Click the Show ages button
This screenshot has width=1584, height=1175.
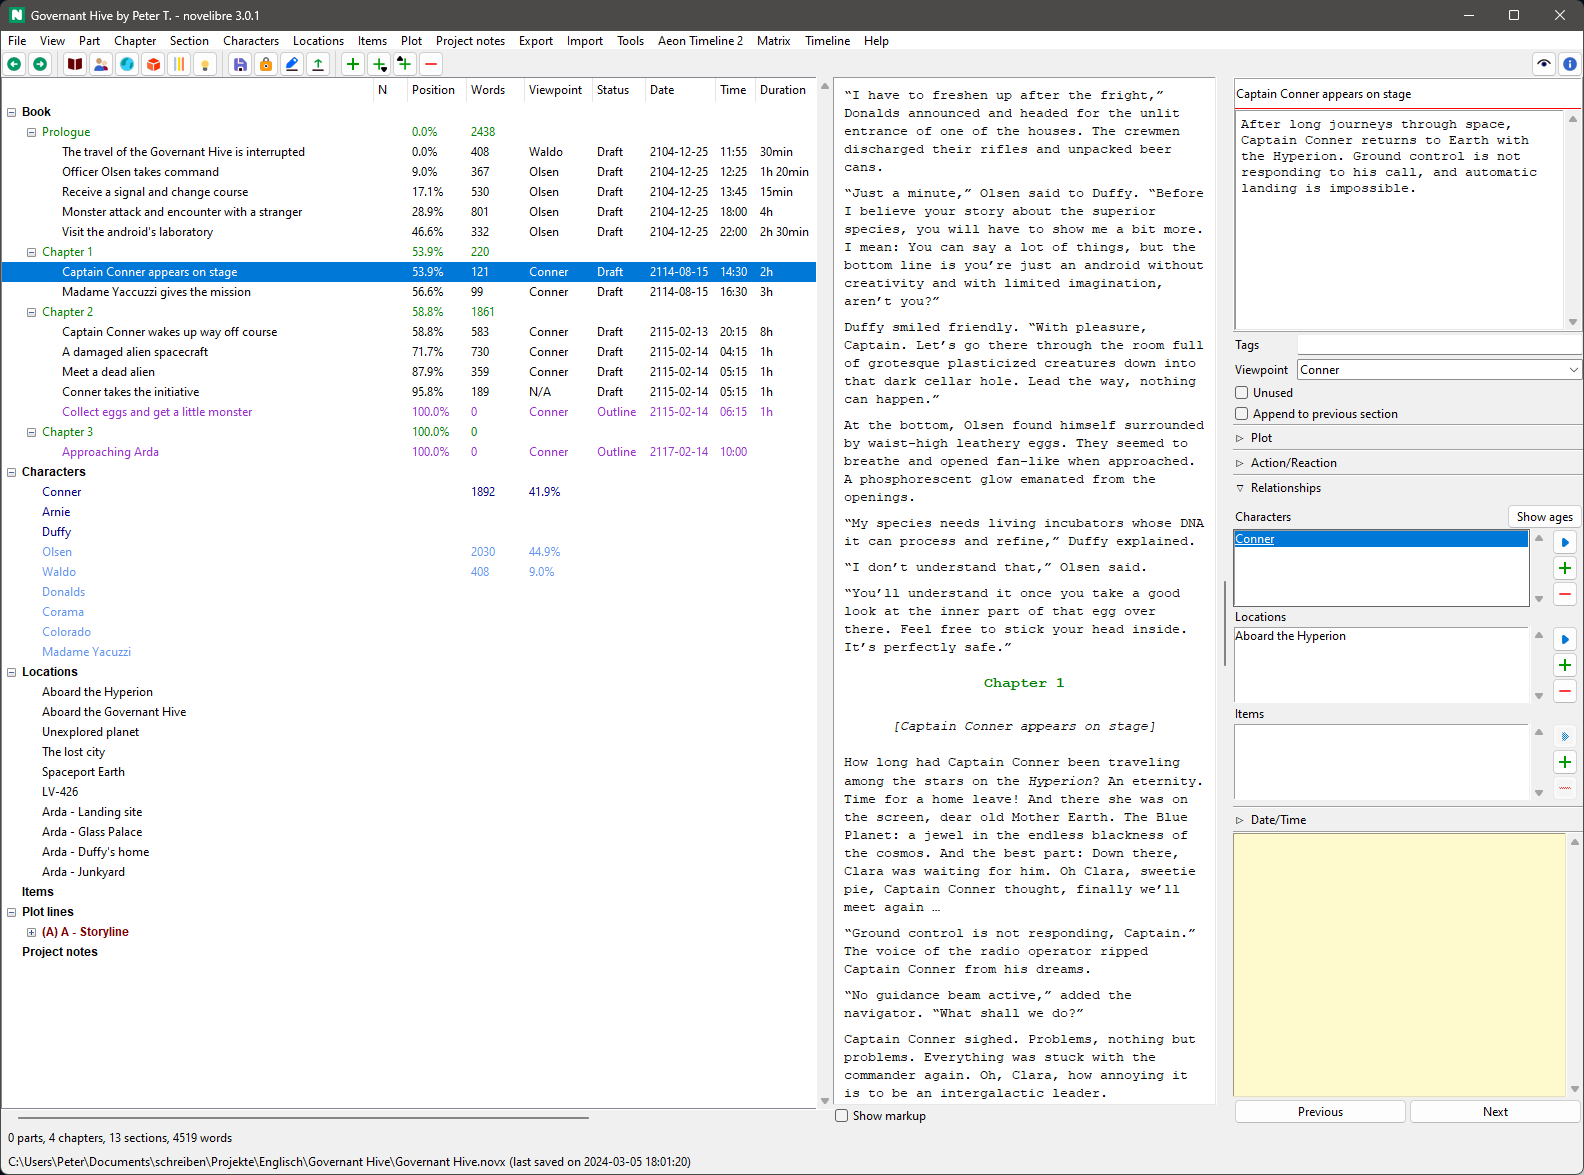(1543, 517)
